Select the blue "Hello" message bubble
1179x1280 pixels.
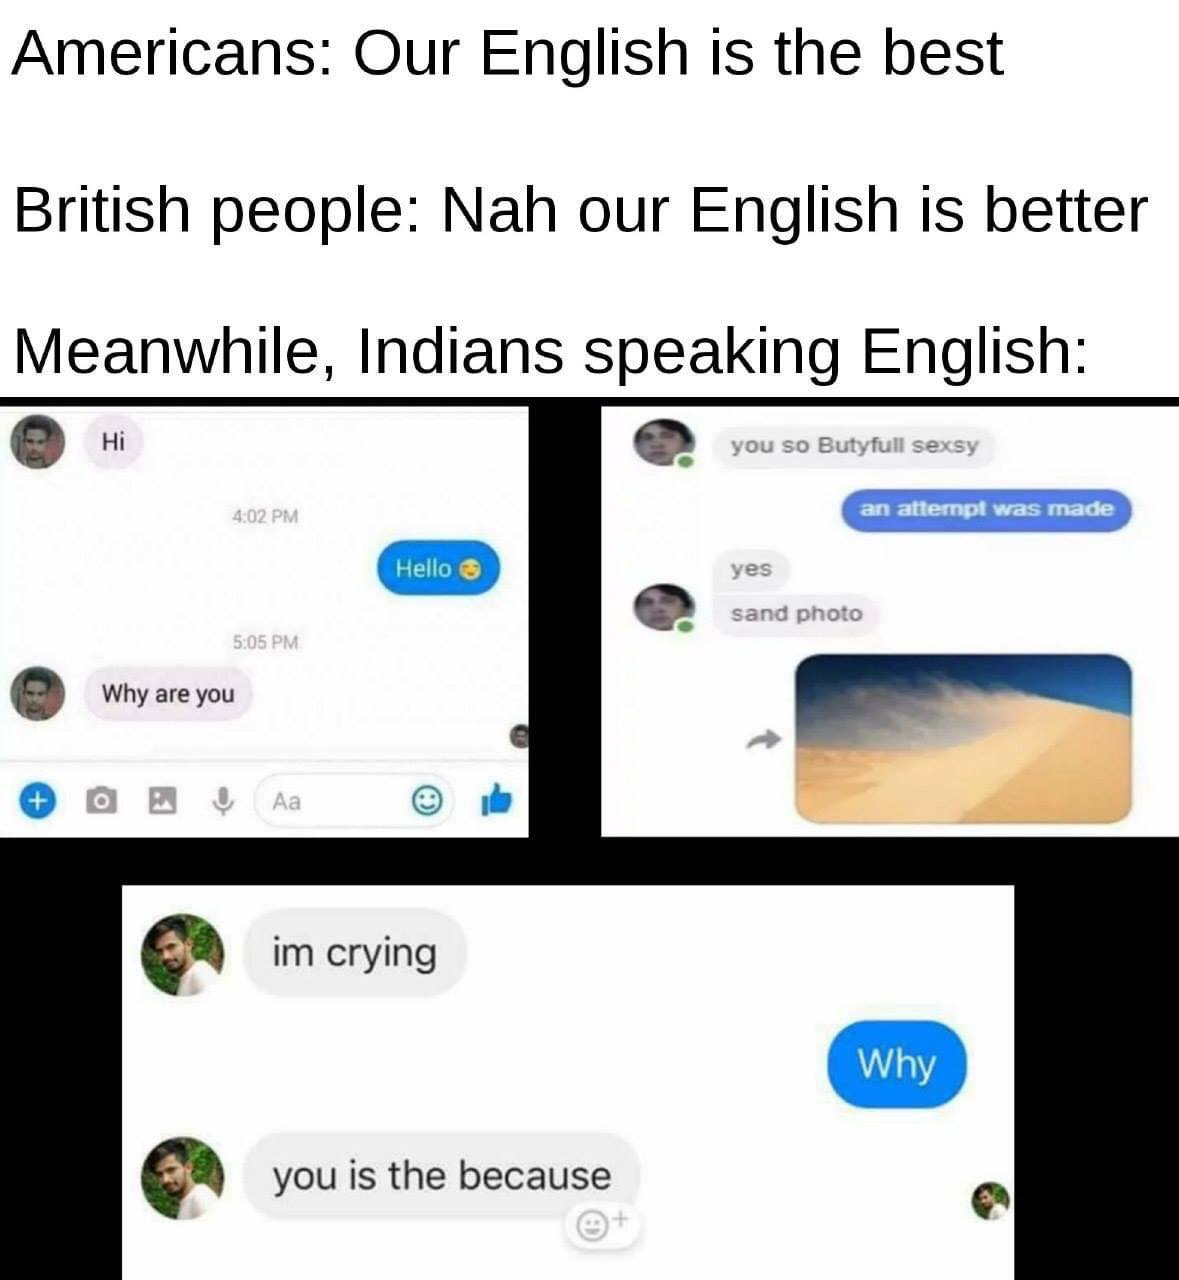(x=438, y=568)
